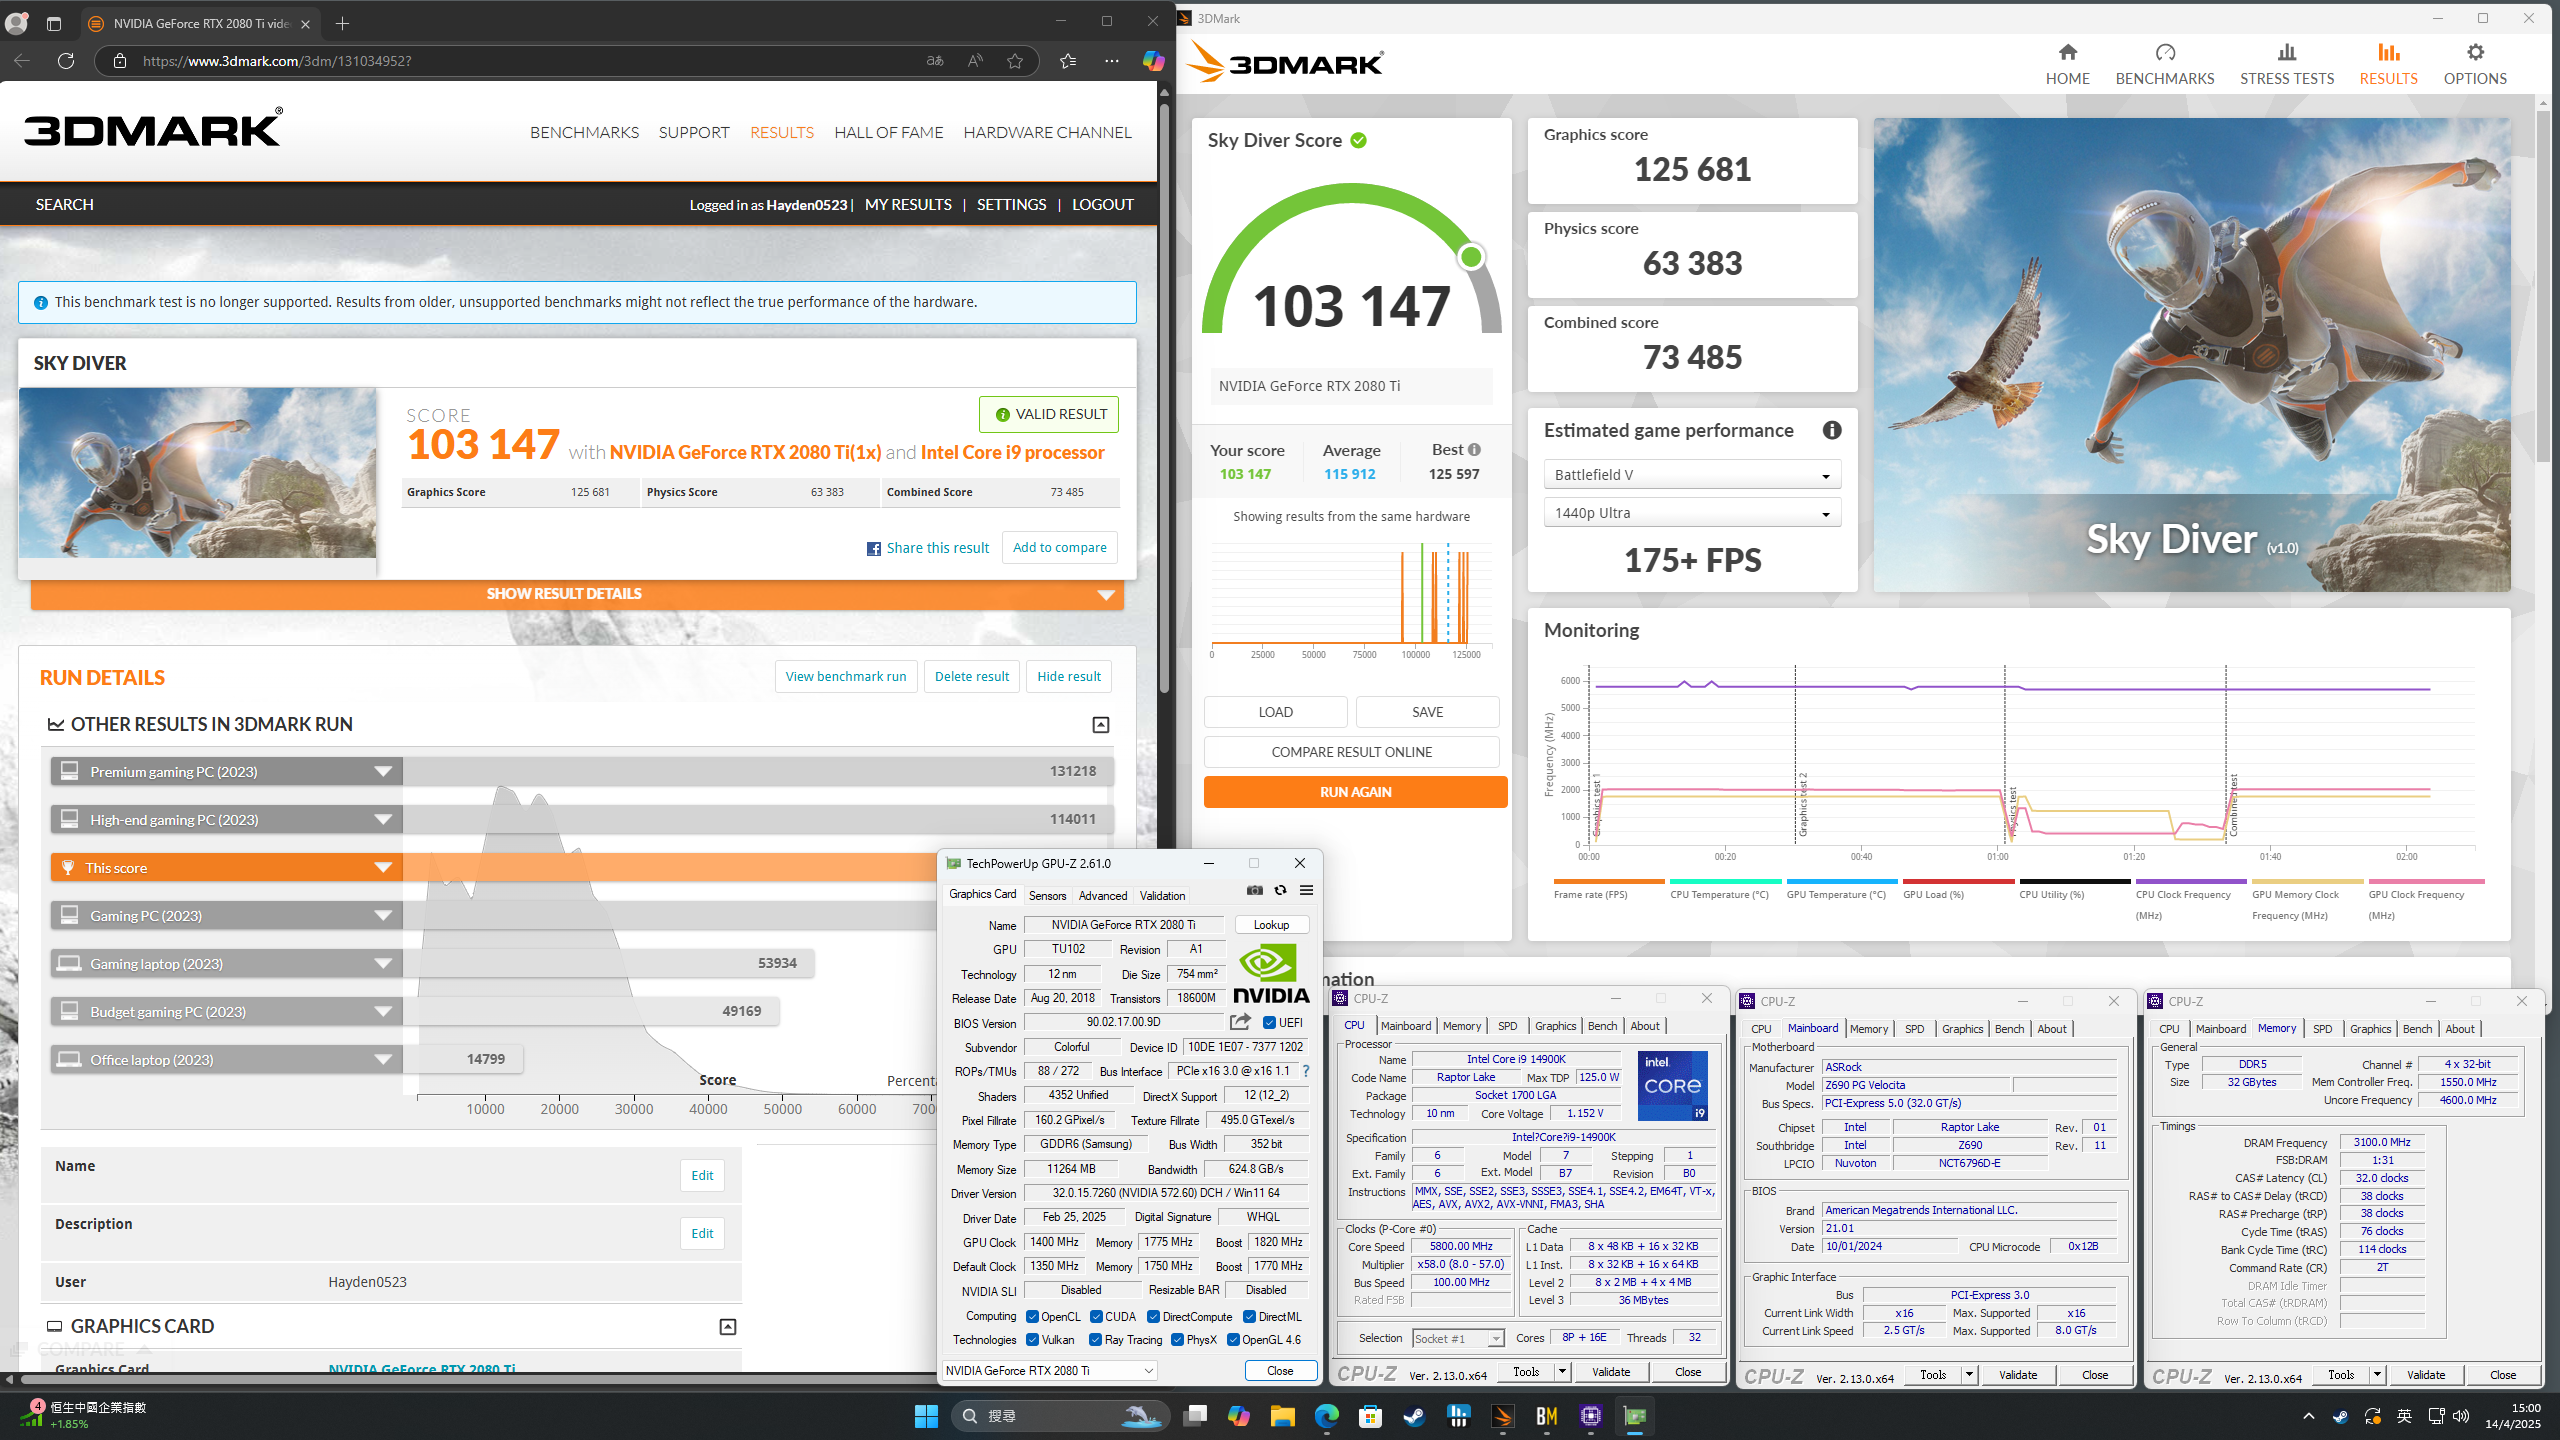The height and width of the screenshot is (1440, 2560).
Task: Click Run Again button
Action: 1355,792
